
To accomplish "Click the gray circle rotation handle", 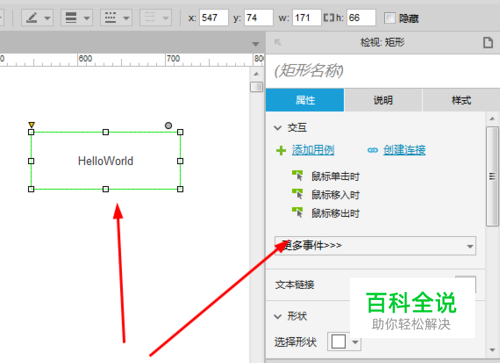I will [x=168, y=125].
